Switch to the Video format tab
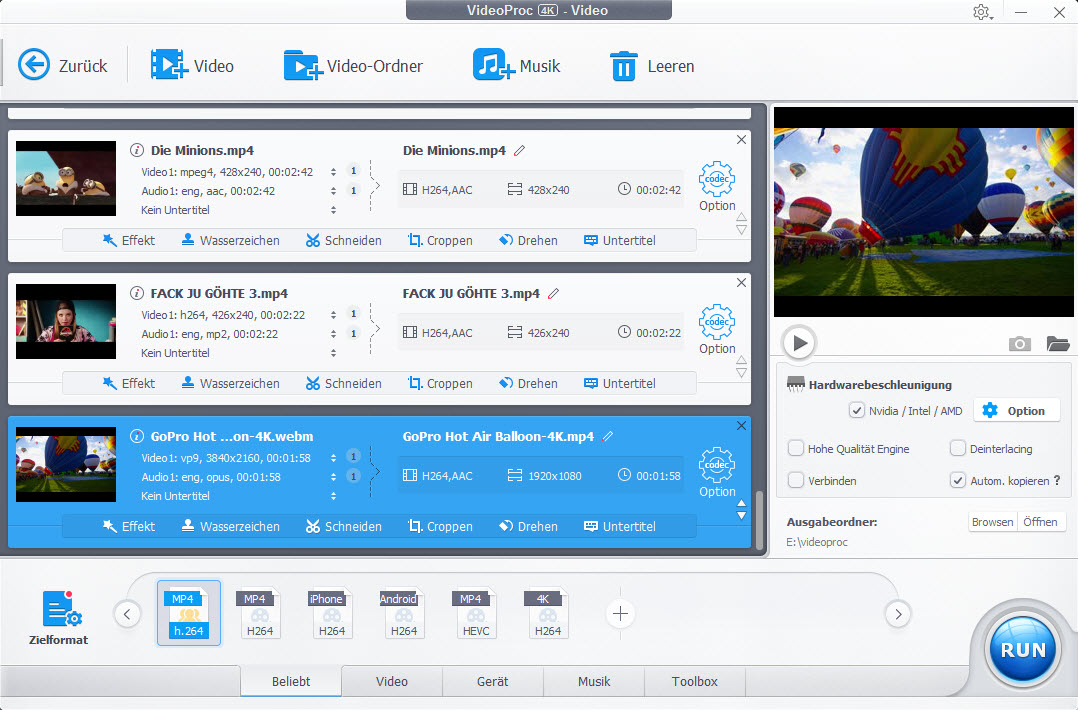Screen dimensions: 1078x710 392,681
